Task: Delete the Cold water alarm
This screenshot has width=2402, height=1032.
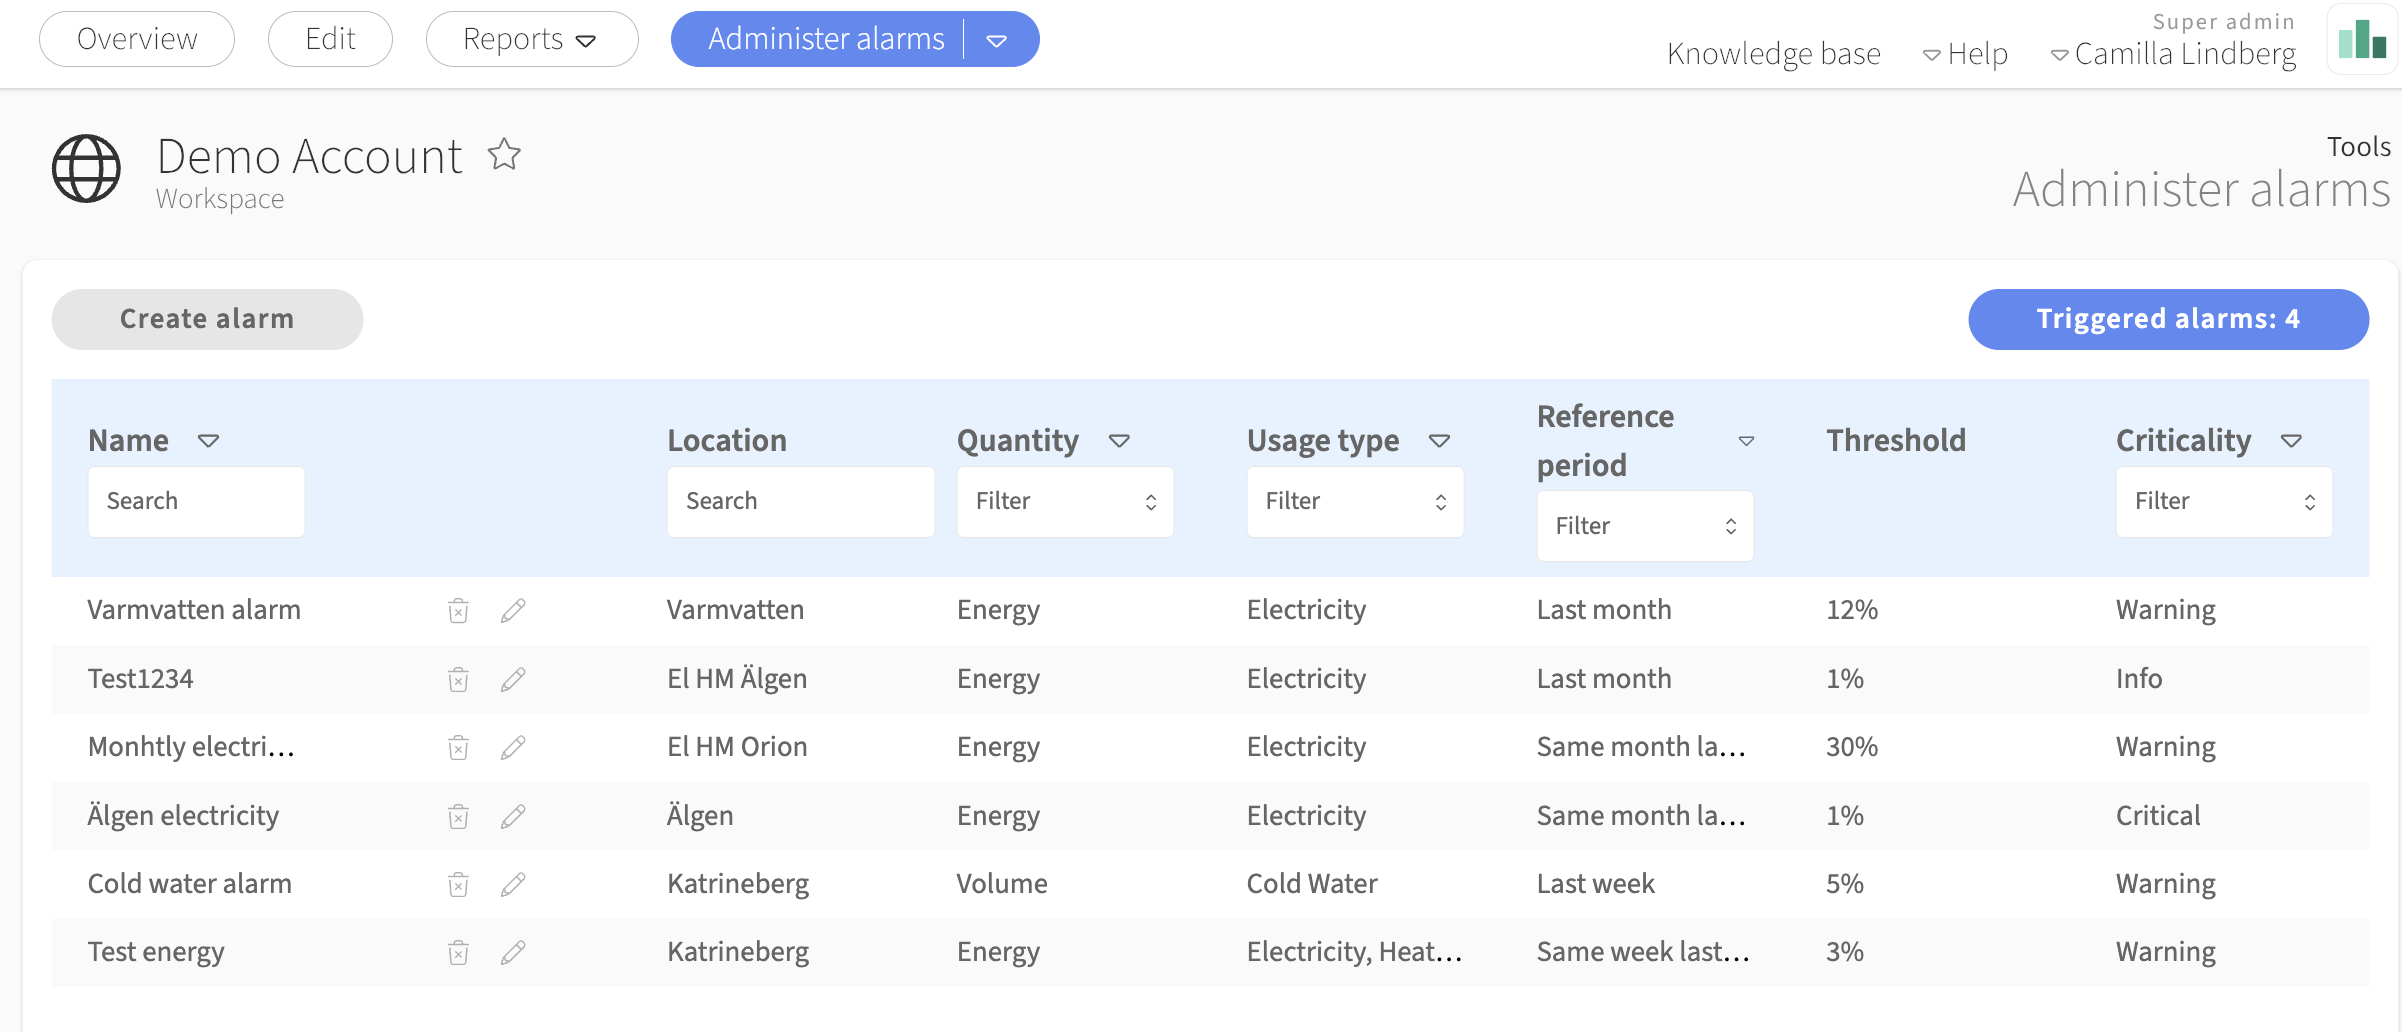Action: (x=458, y=884)
